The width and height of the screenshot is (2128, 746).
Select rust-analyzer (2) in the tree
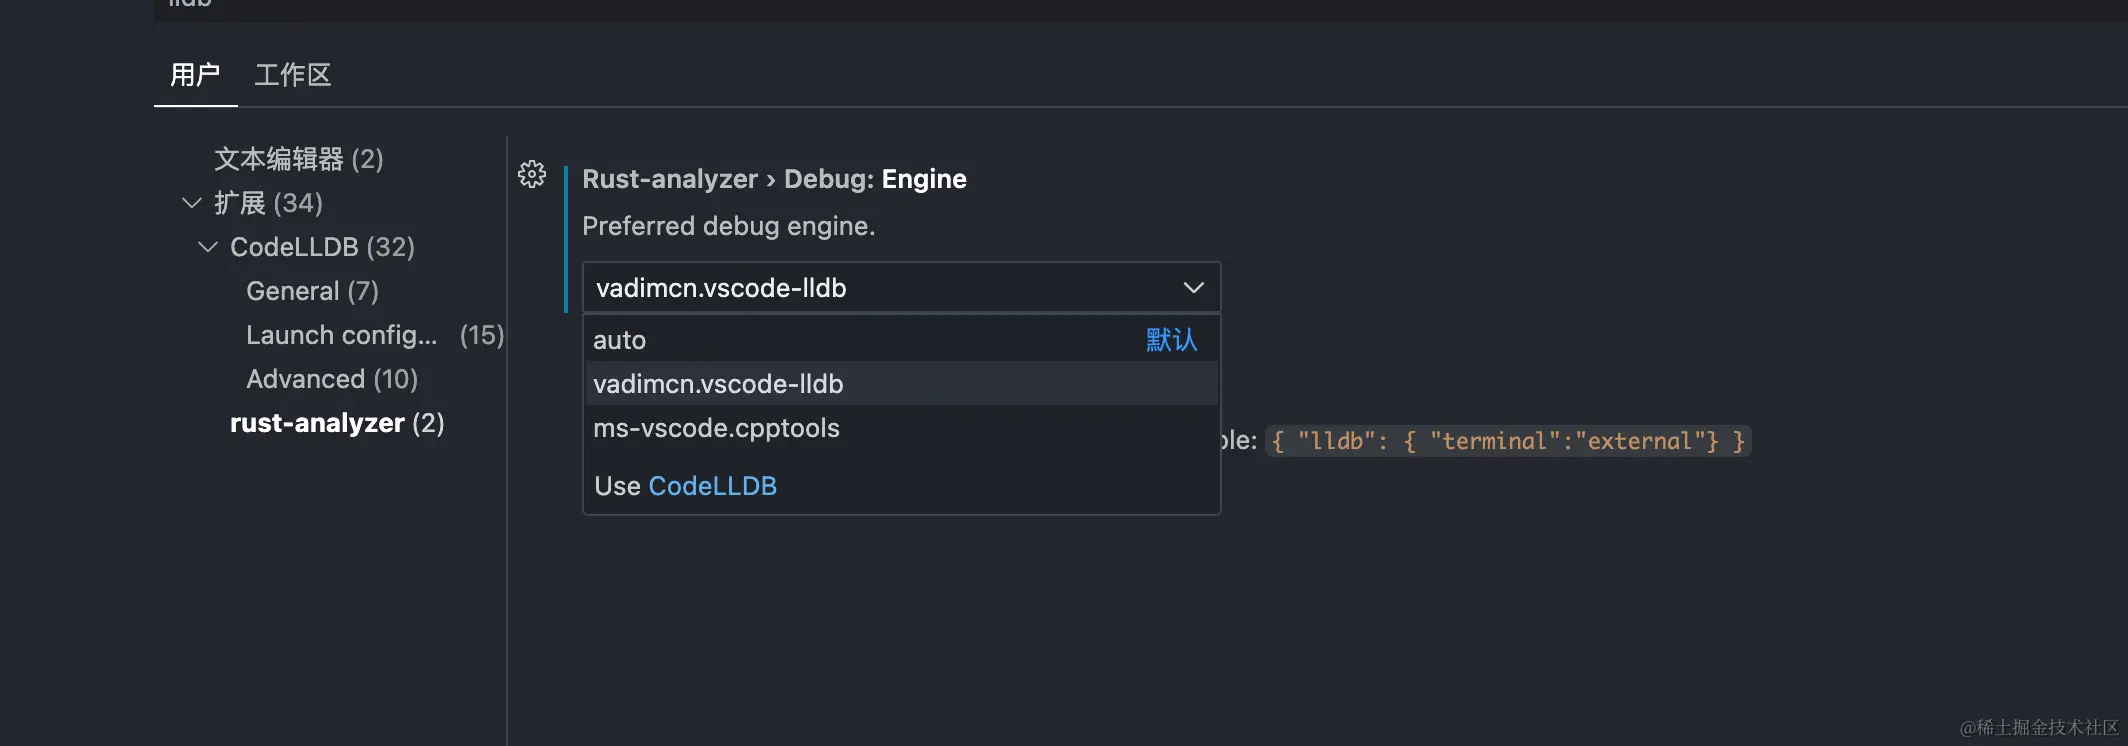click(x=337, y=423)
